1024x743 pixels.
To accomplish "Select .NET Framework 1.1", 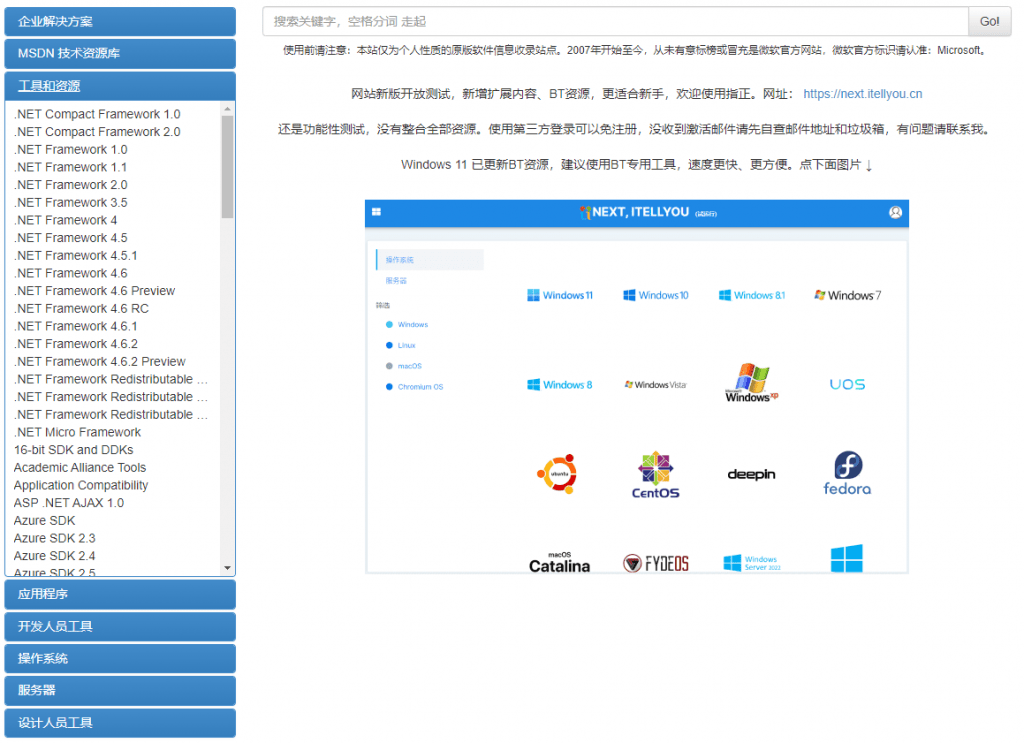I will [x=70, y=167].
